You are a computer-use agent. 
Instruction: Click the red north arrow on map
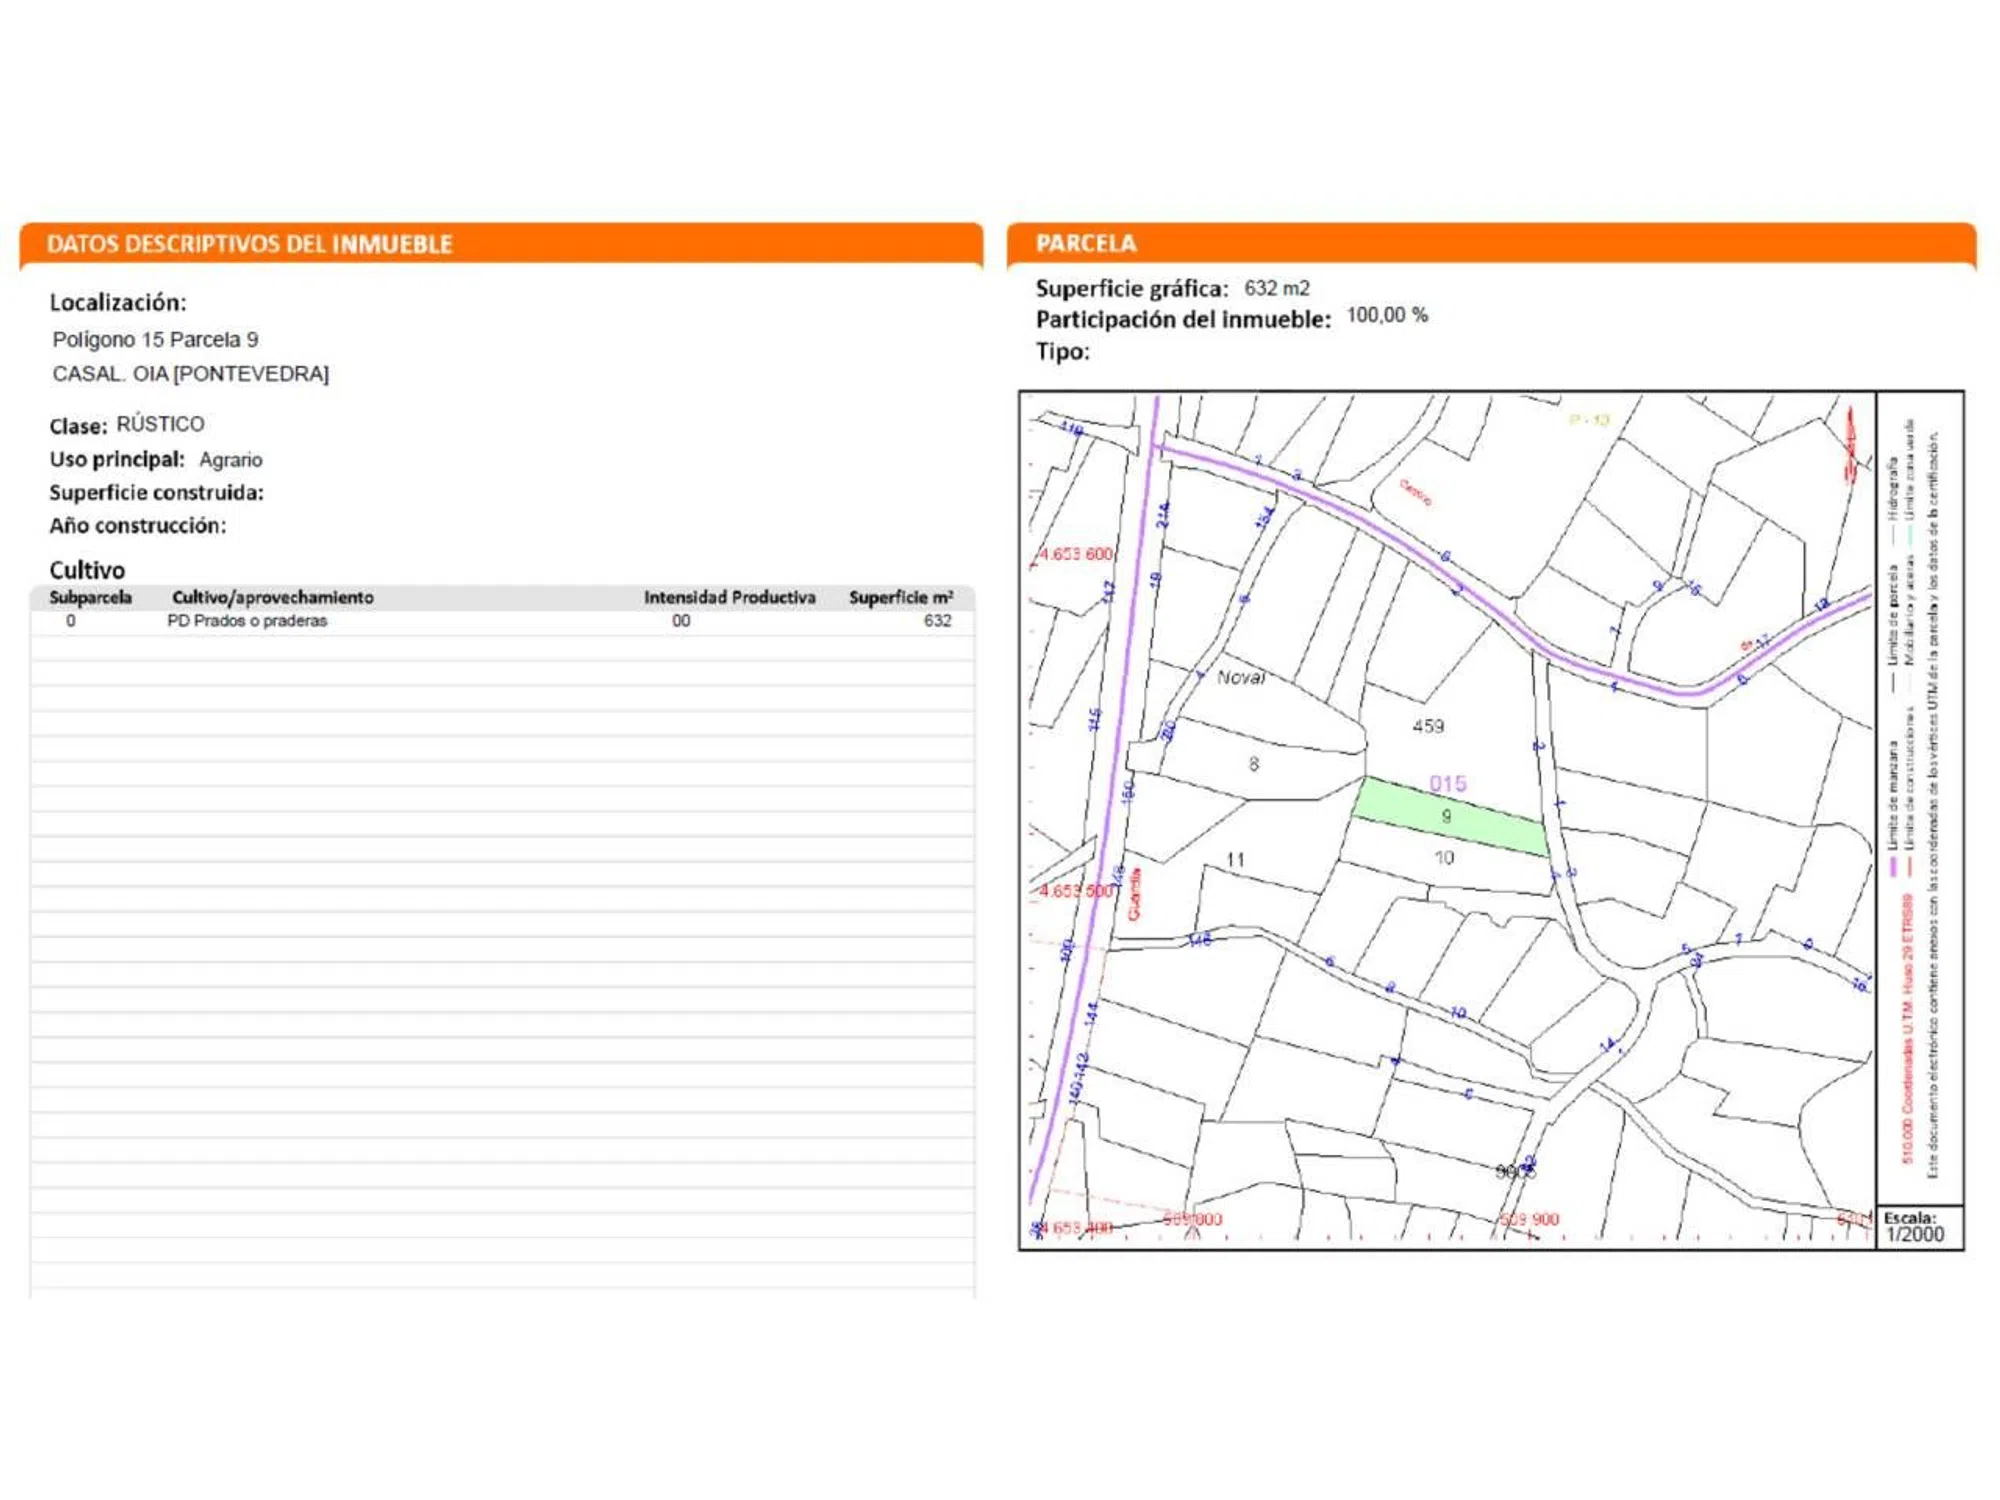(1850, 445)
